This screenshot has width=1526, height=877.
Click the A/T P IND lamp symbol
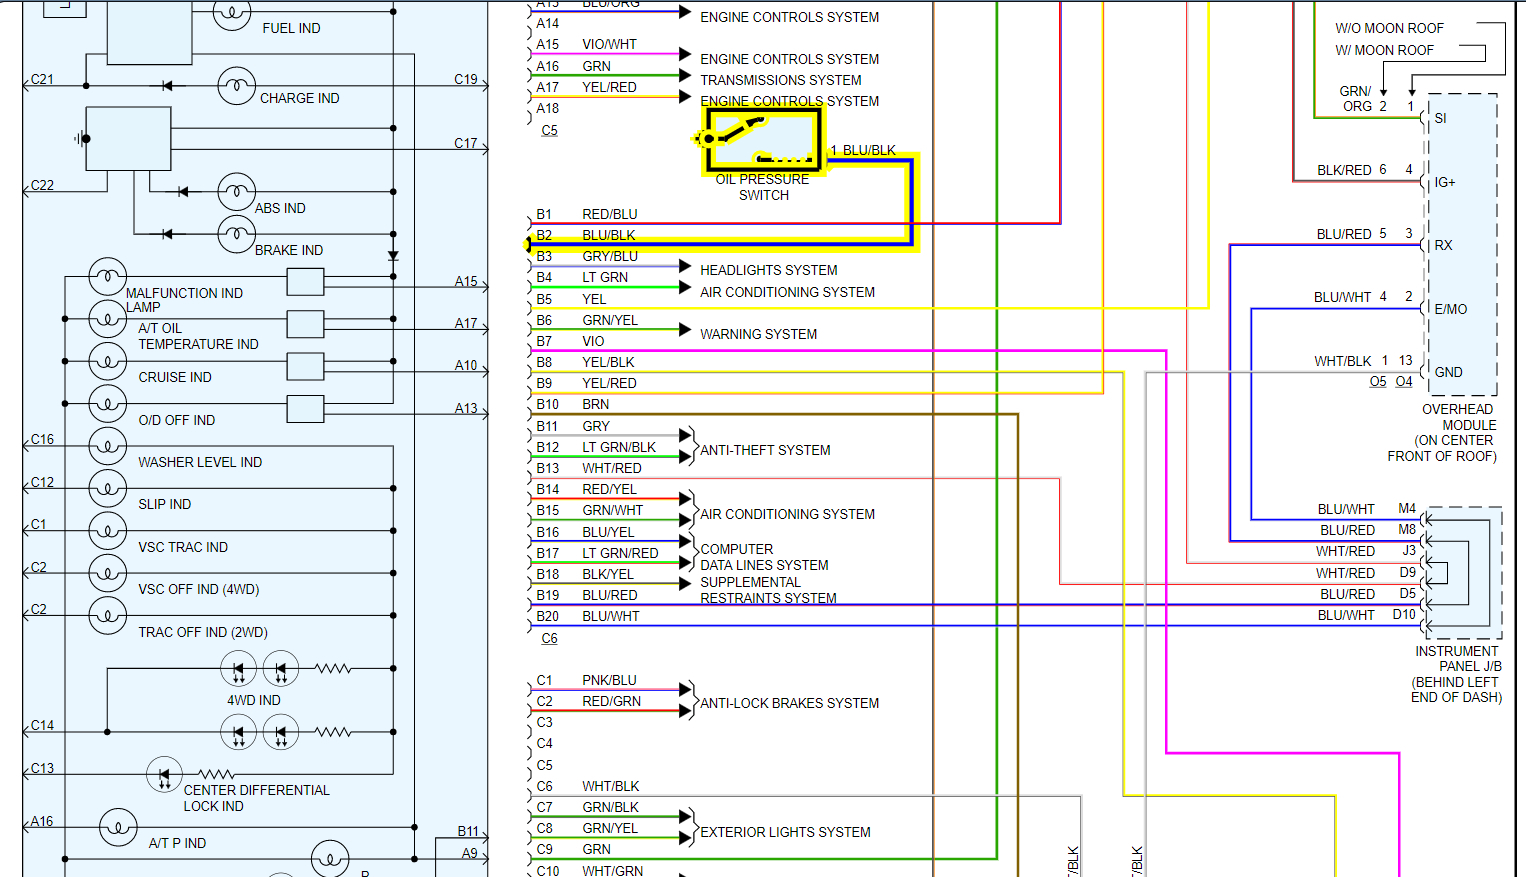pos(118,827)
